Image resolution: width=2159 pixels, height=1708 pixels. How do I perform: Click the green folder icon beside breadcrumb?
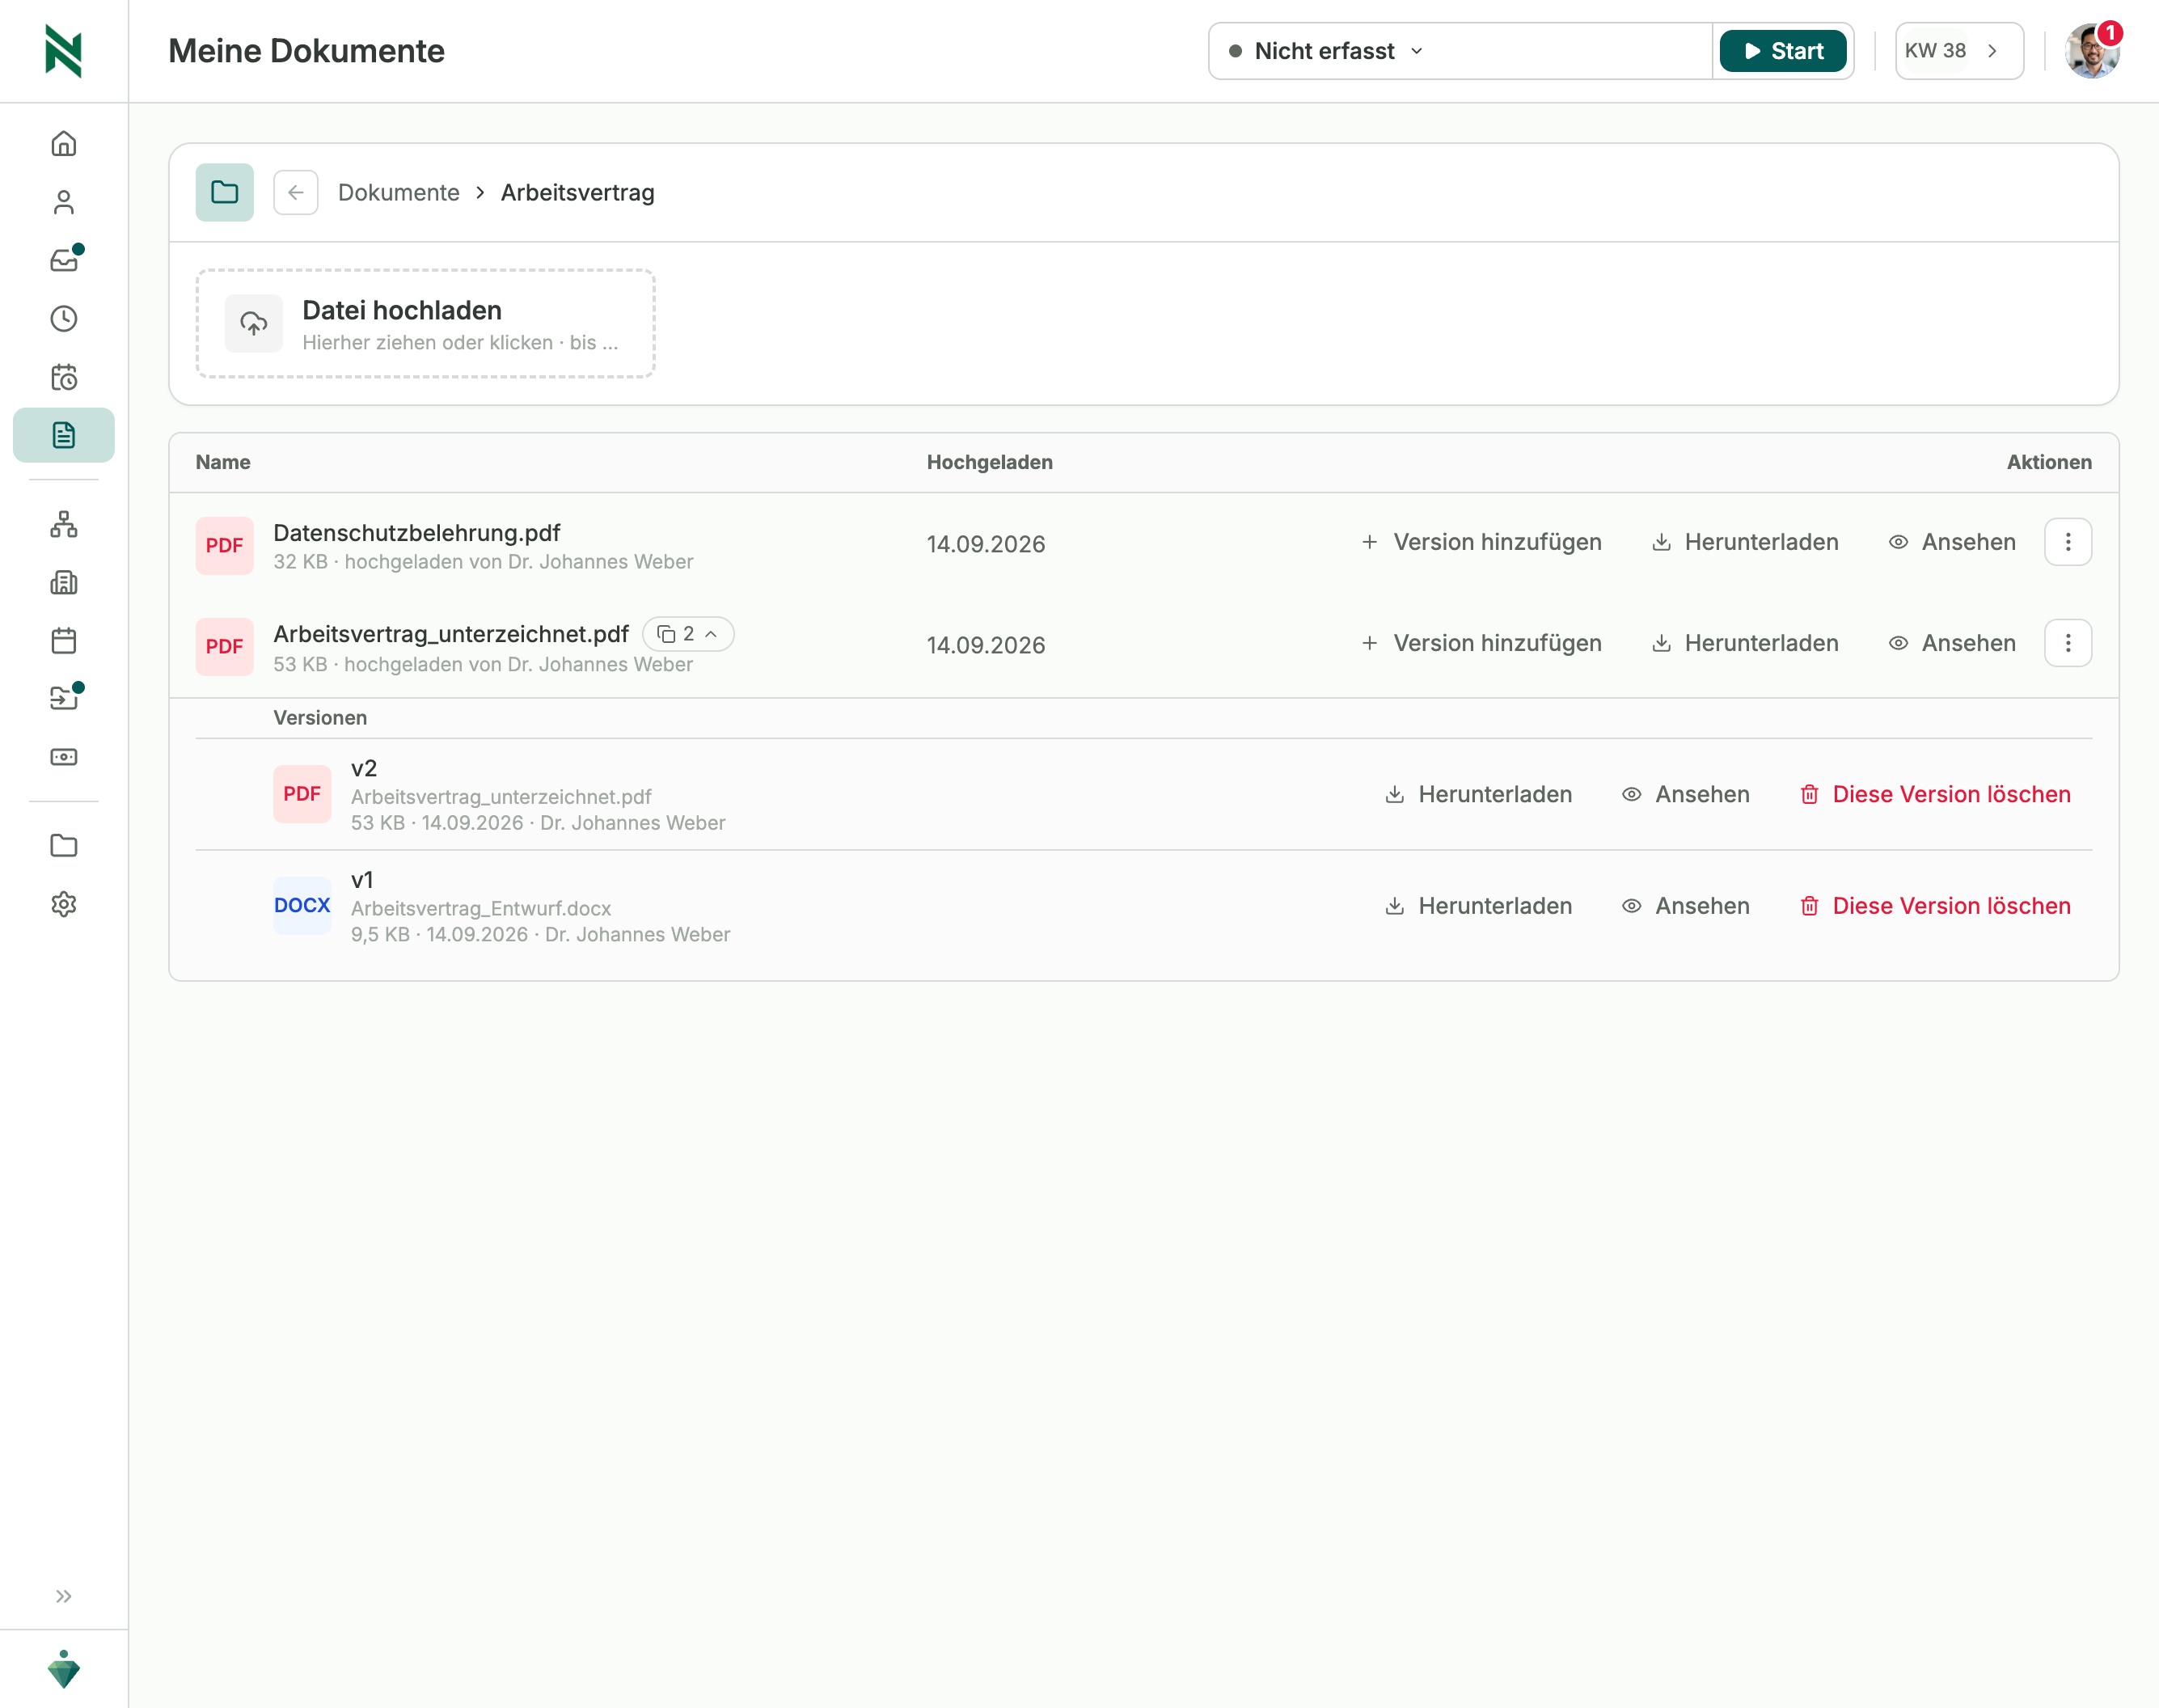[225, 192]
